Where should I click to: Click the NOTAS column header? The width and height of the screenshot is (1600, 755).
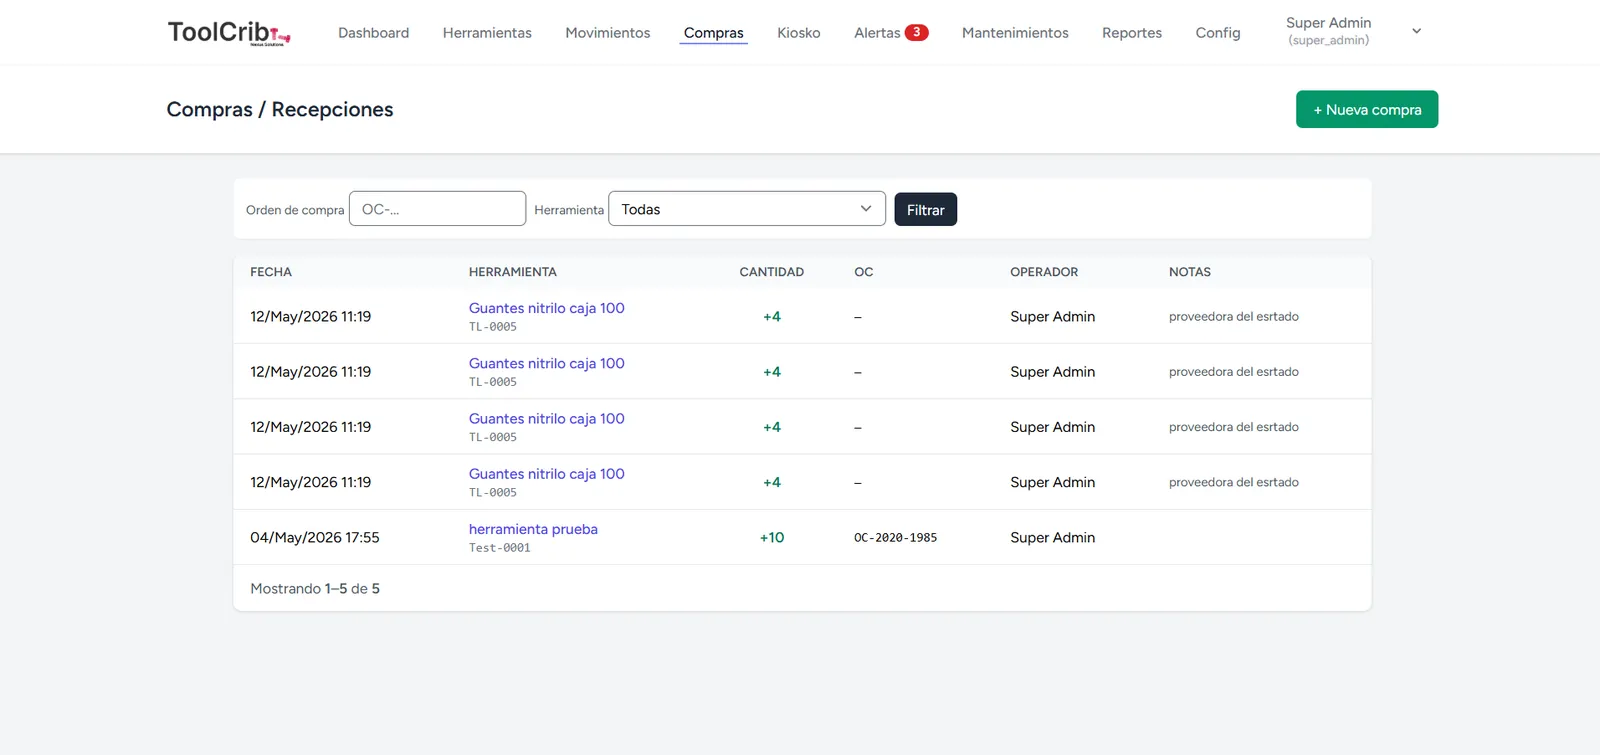point(1190,272)
